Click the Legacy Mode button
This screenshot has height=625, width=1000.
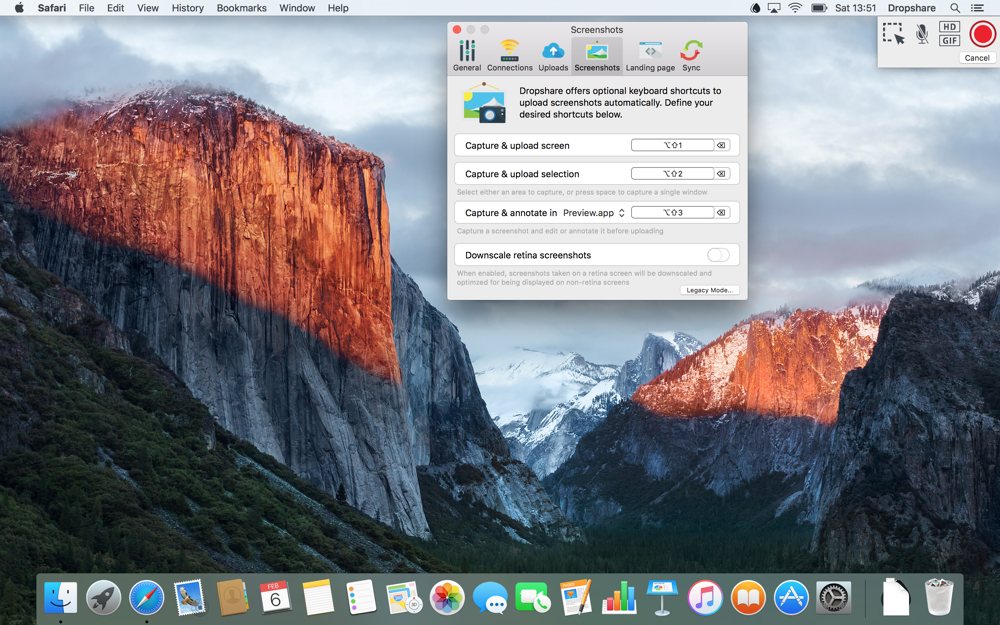pos(710,290)
